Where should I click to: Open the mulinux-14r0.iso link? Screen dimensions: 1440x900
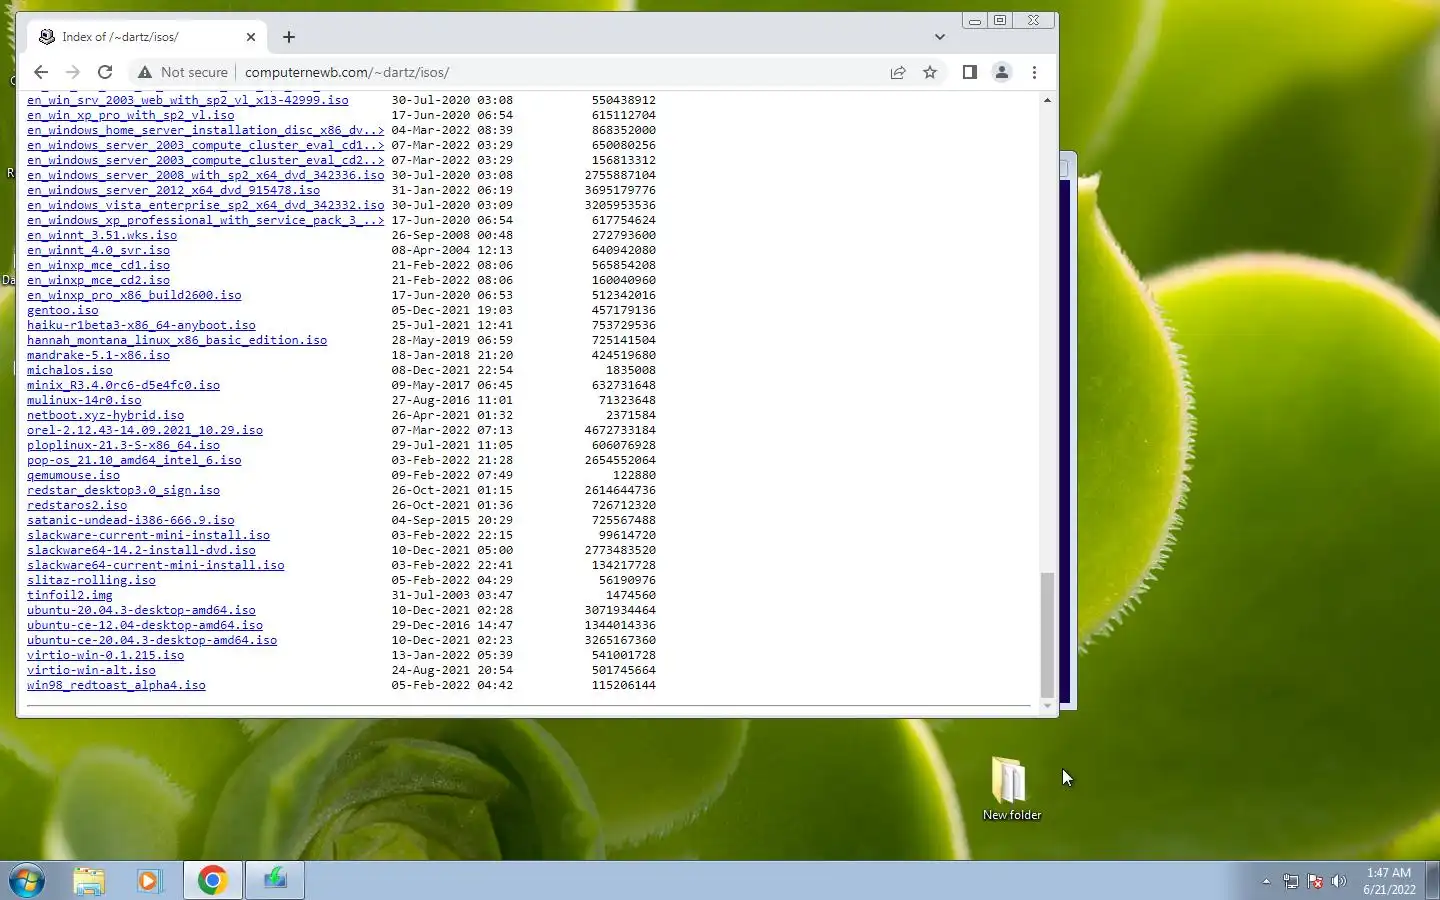[84, 400]
